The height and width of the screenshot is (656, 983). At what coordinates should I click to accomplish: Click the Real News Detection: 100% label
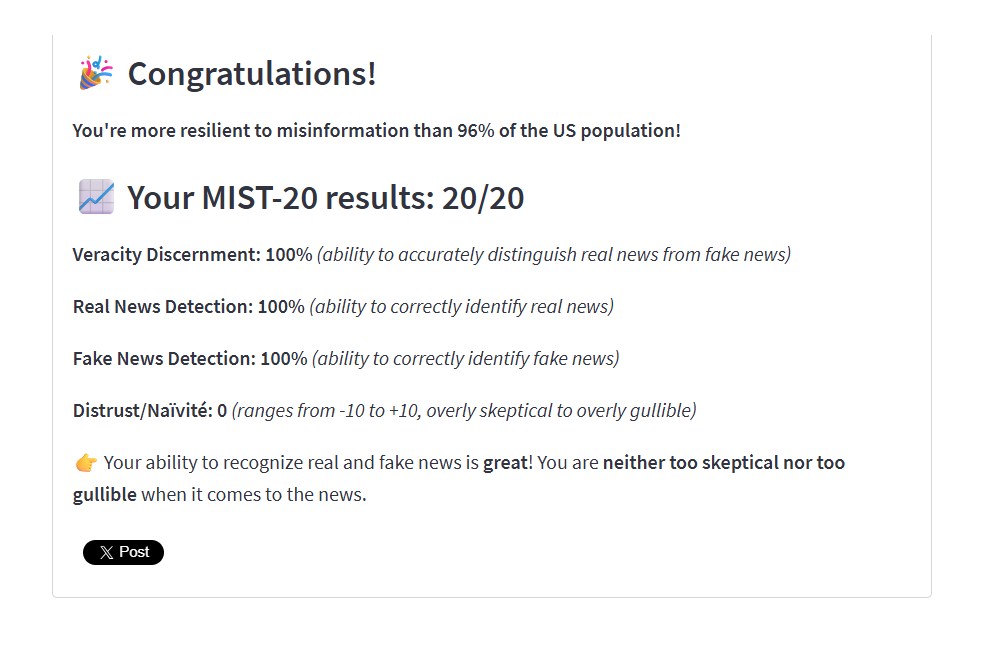coord(189,307)
